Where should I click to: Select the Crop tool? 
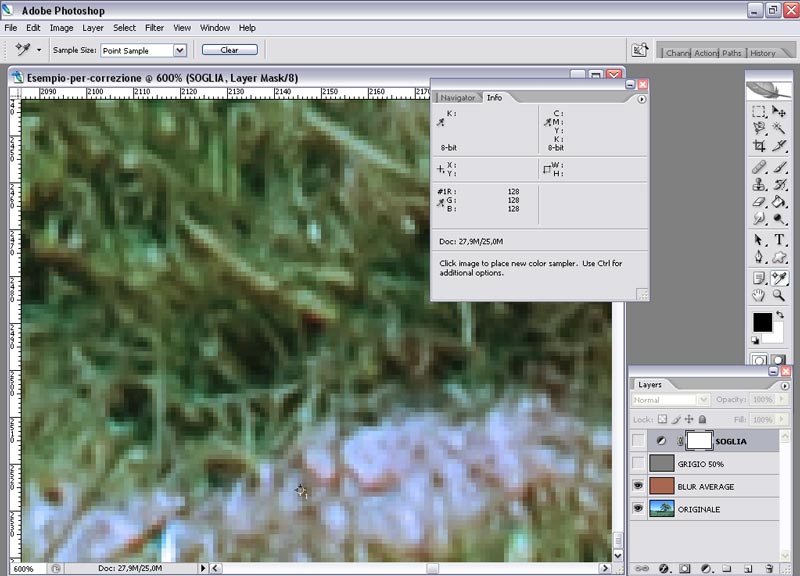760,147
